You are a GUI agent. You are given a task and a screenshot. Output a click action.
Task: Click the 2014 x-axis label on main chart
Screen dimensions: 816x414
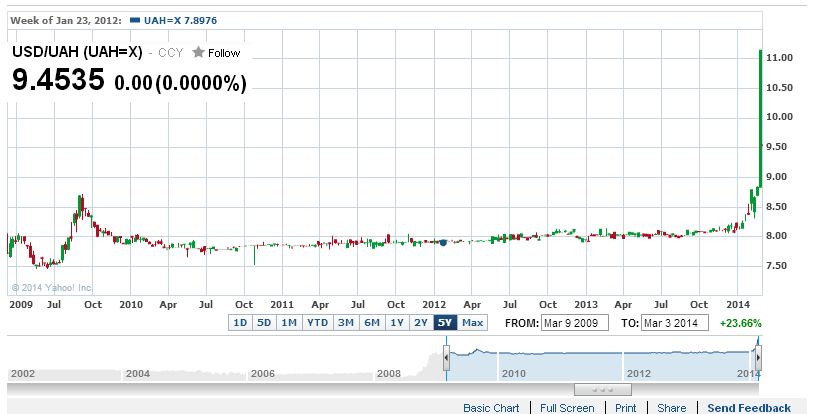(738, 305)
